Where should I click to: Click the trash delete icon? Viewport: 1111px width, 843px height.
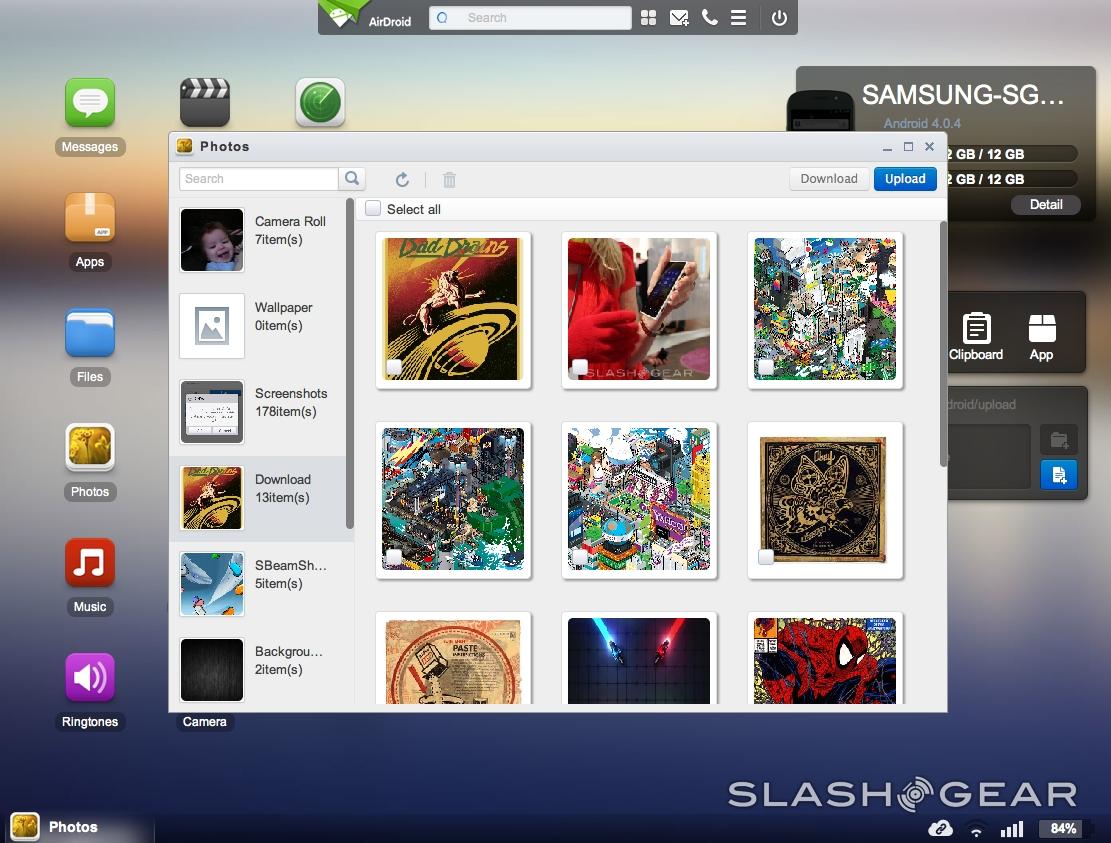[x=449, y=179]
